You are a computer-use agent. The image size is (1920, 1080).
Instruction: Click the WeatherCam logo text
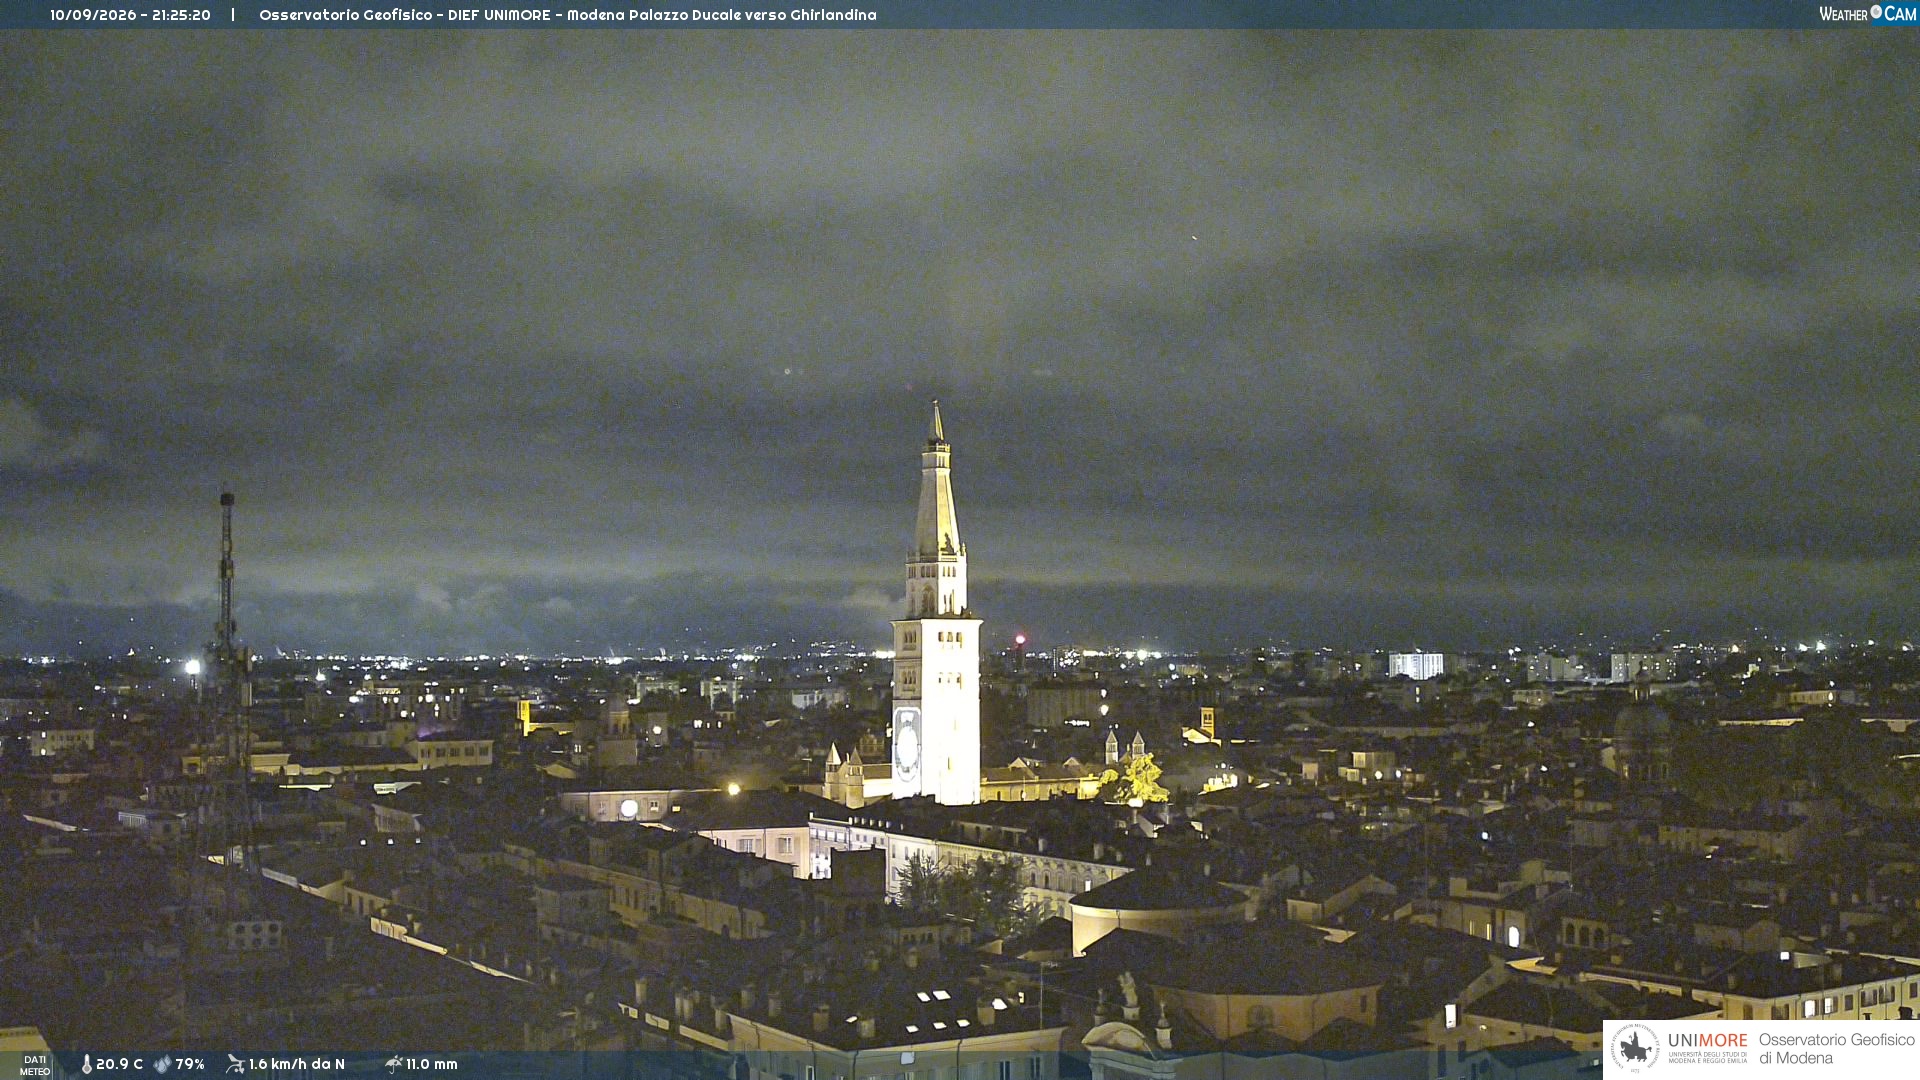coord(1868,14)
